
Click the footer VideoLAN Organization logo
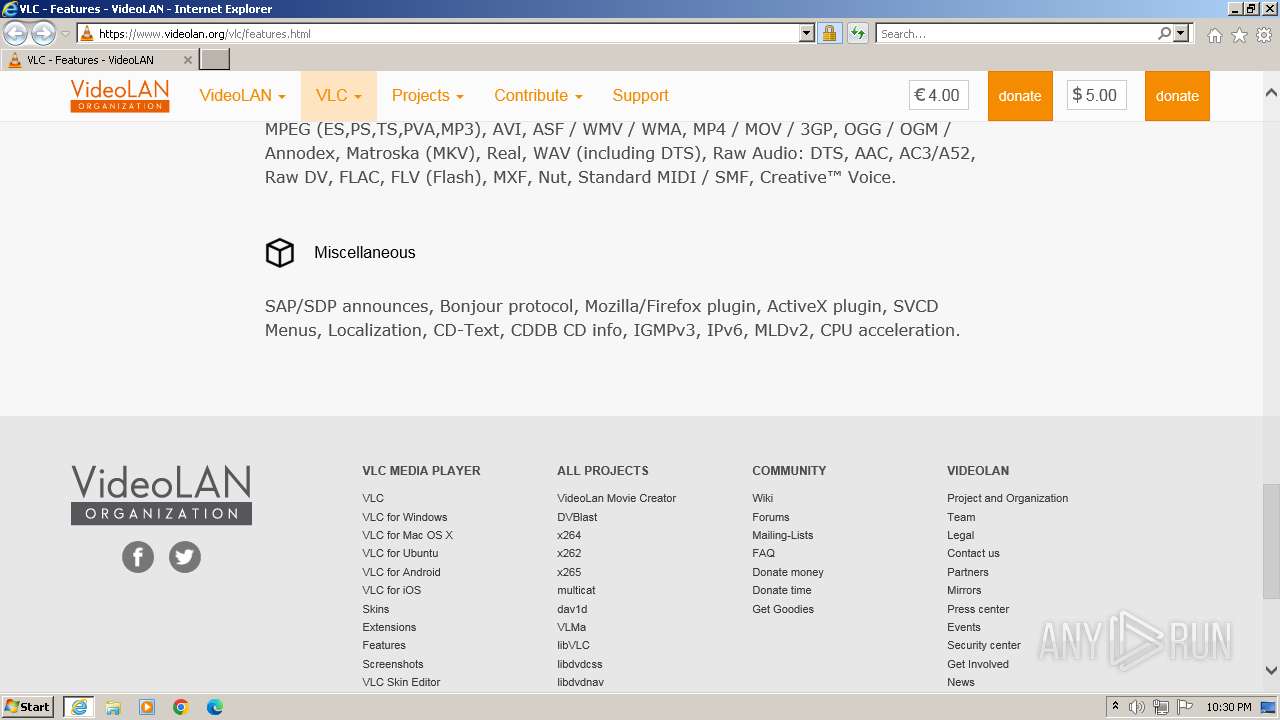161,495
